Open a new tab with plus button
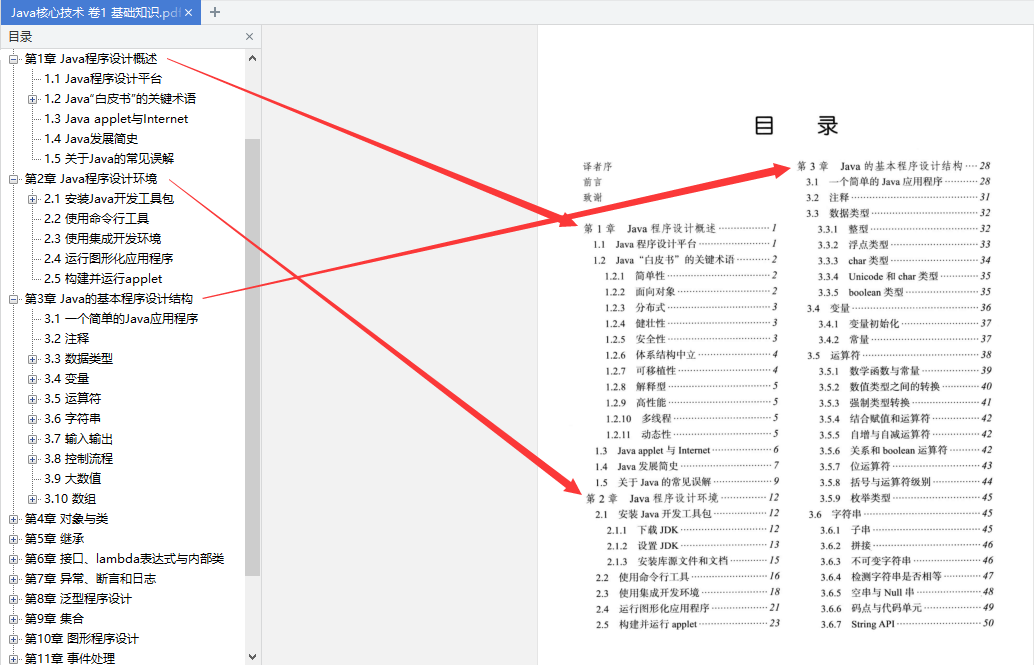Screen dimensions: 1034x665 pos(214,12)
